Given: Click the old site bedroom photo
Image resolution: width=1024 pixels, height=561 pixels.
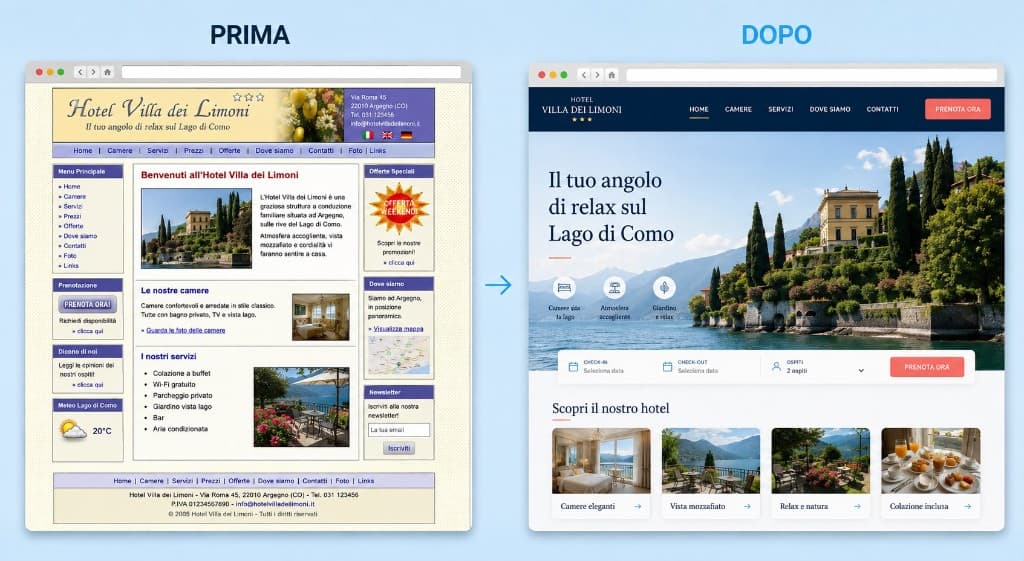Looking at the screenshot, I should pos(321,317).
